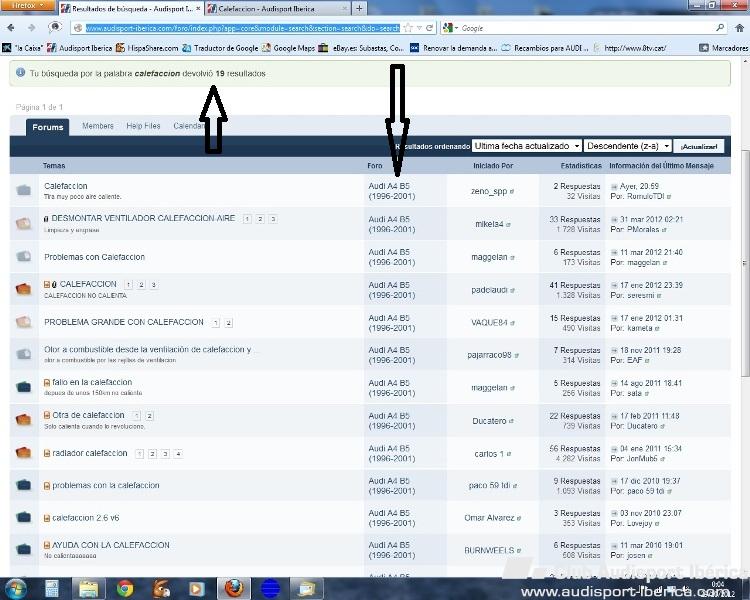Screen dimensions: 750x600
Task: Open user profile mikela4
Action: tap(489, 224)
